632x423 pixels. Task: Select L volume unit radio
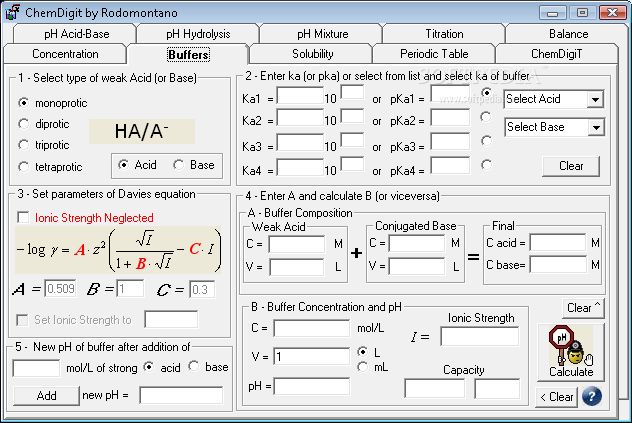click(363, 352)
